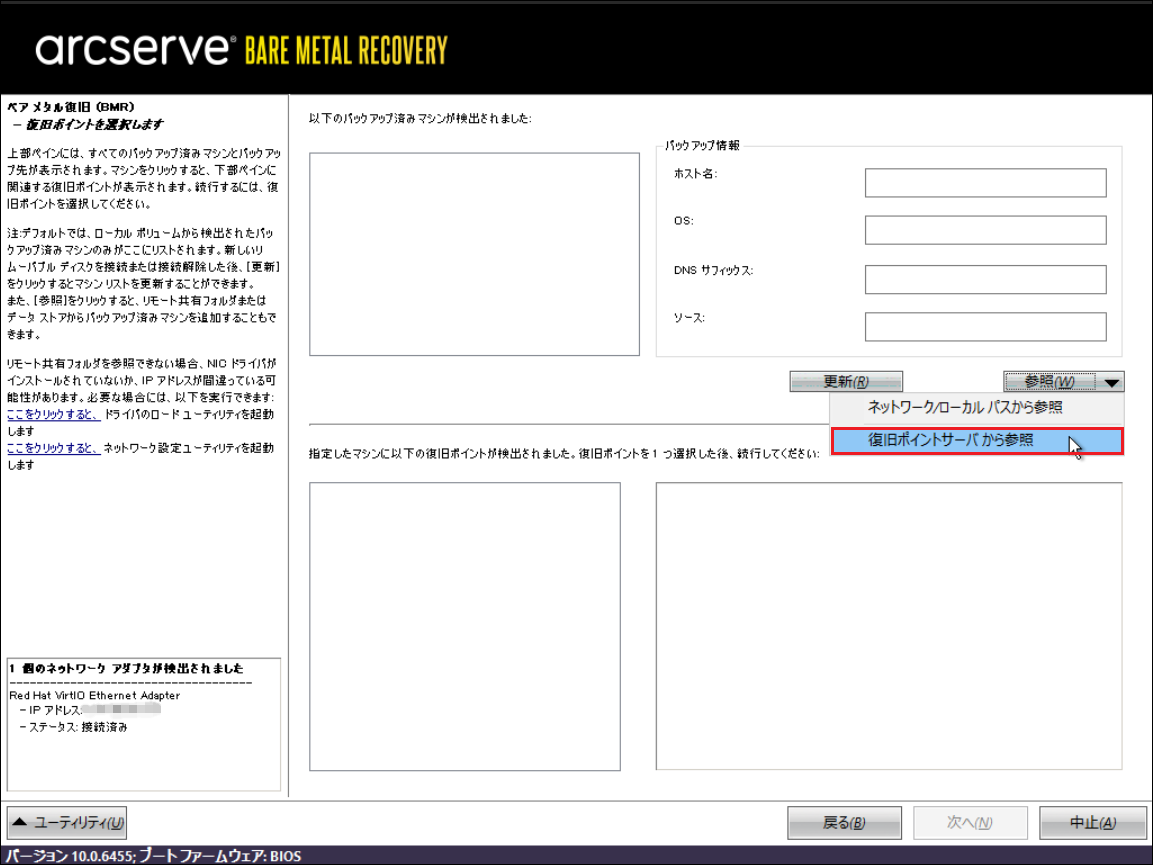Click the 参照(W) button

pos(1050,381)
